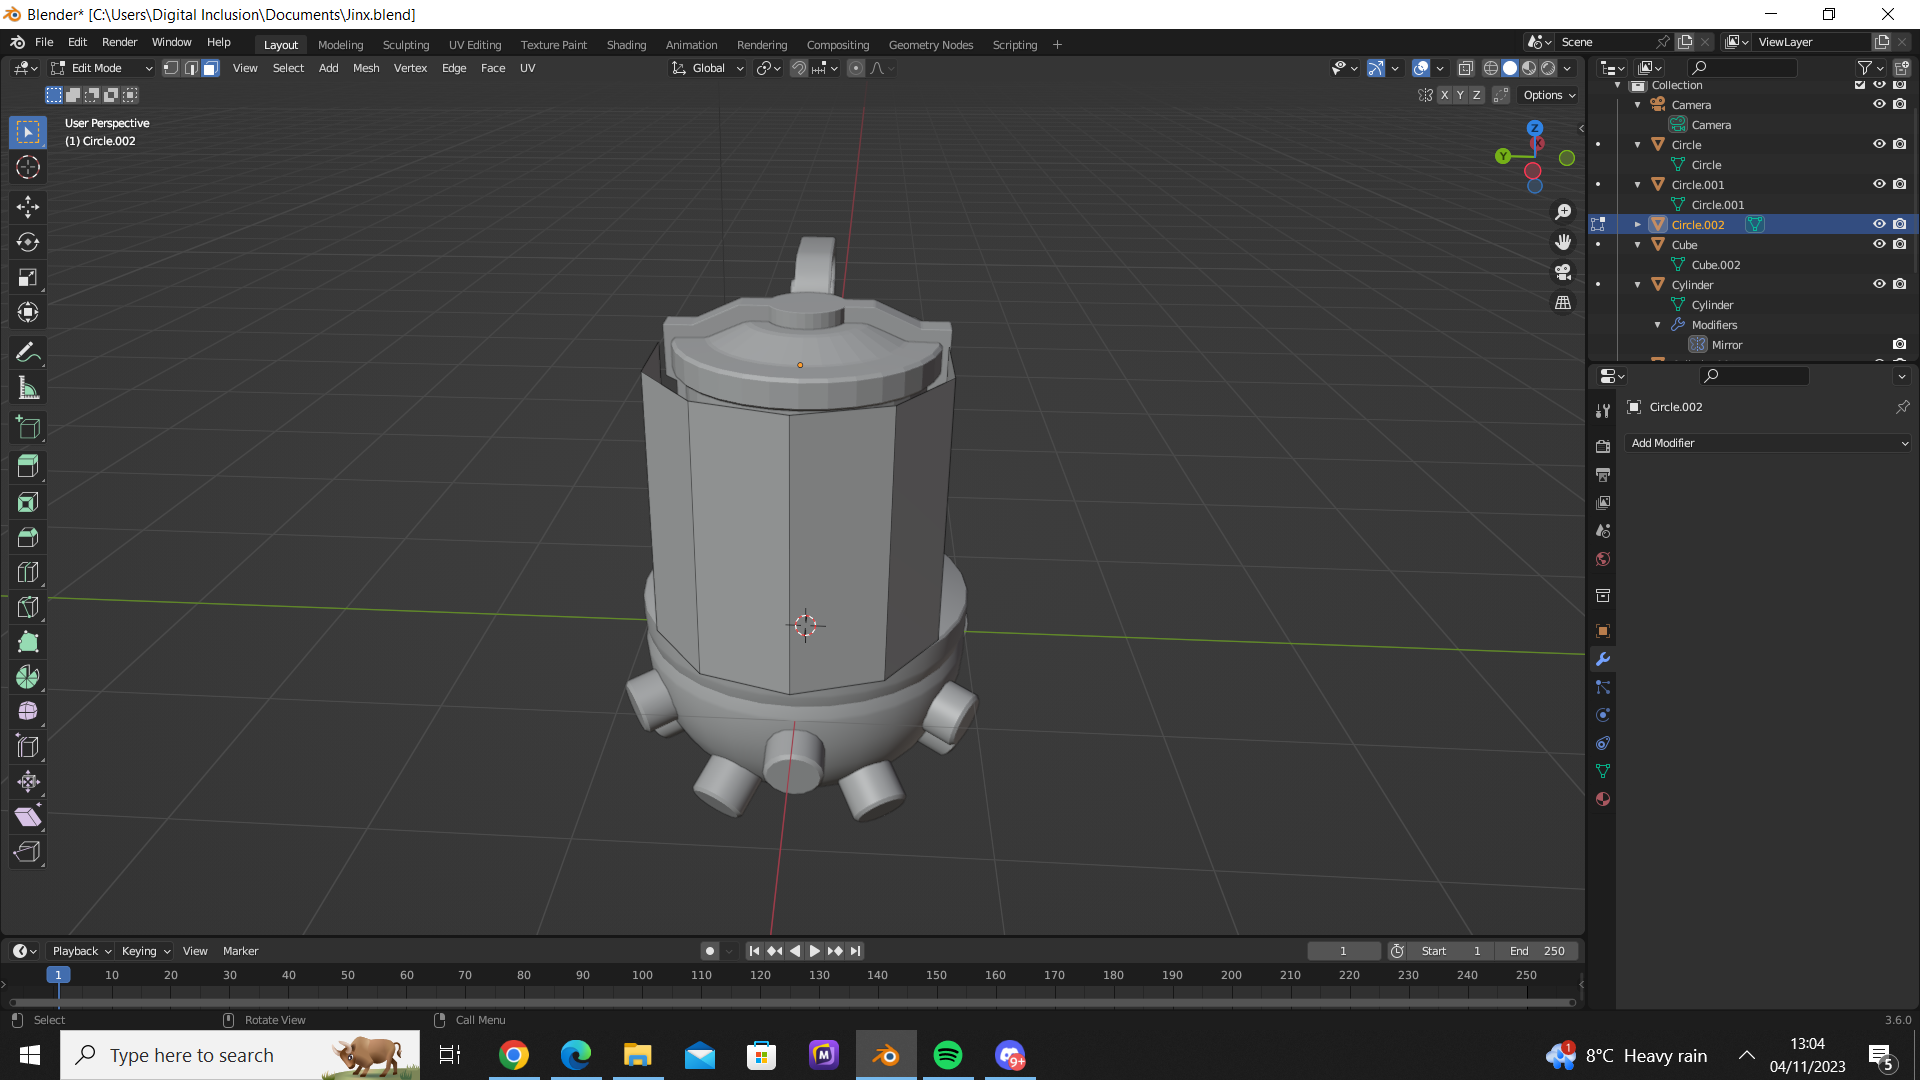This screenshot has width=1920, height=1080.
Task: Select the Mirror modifier in outliner
Action: (x=1726, y=345)
